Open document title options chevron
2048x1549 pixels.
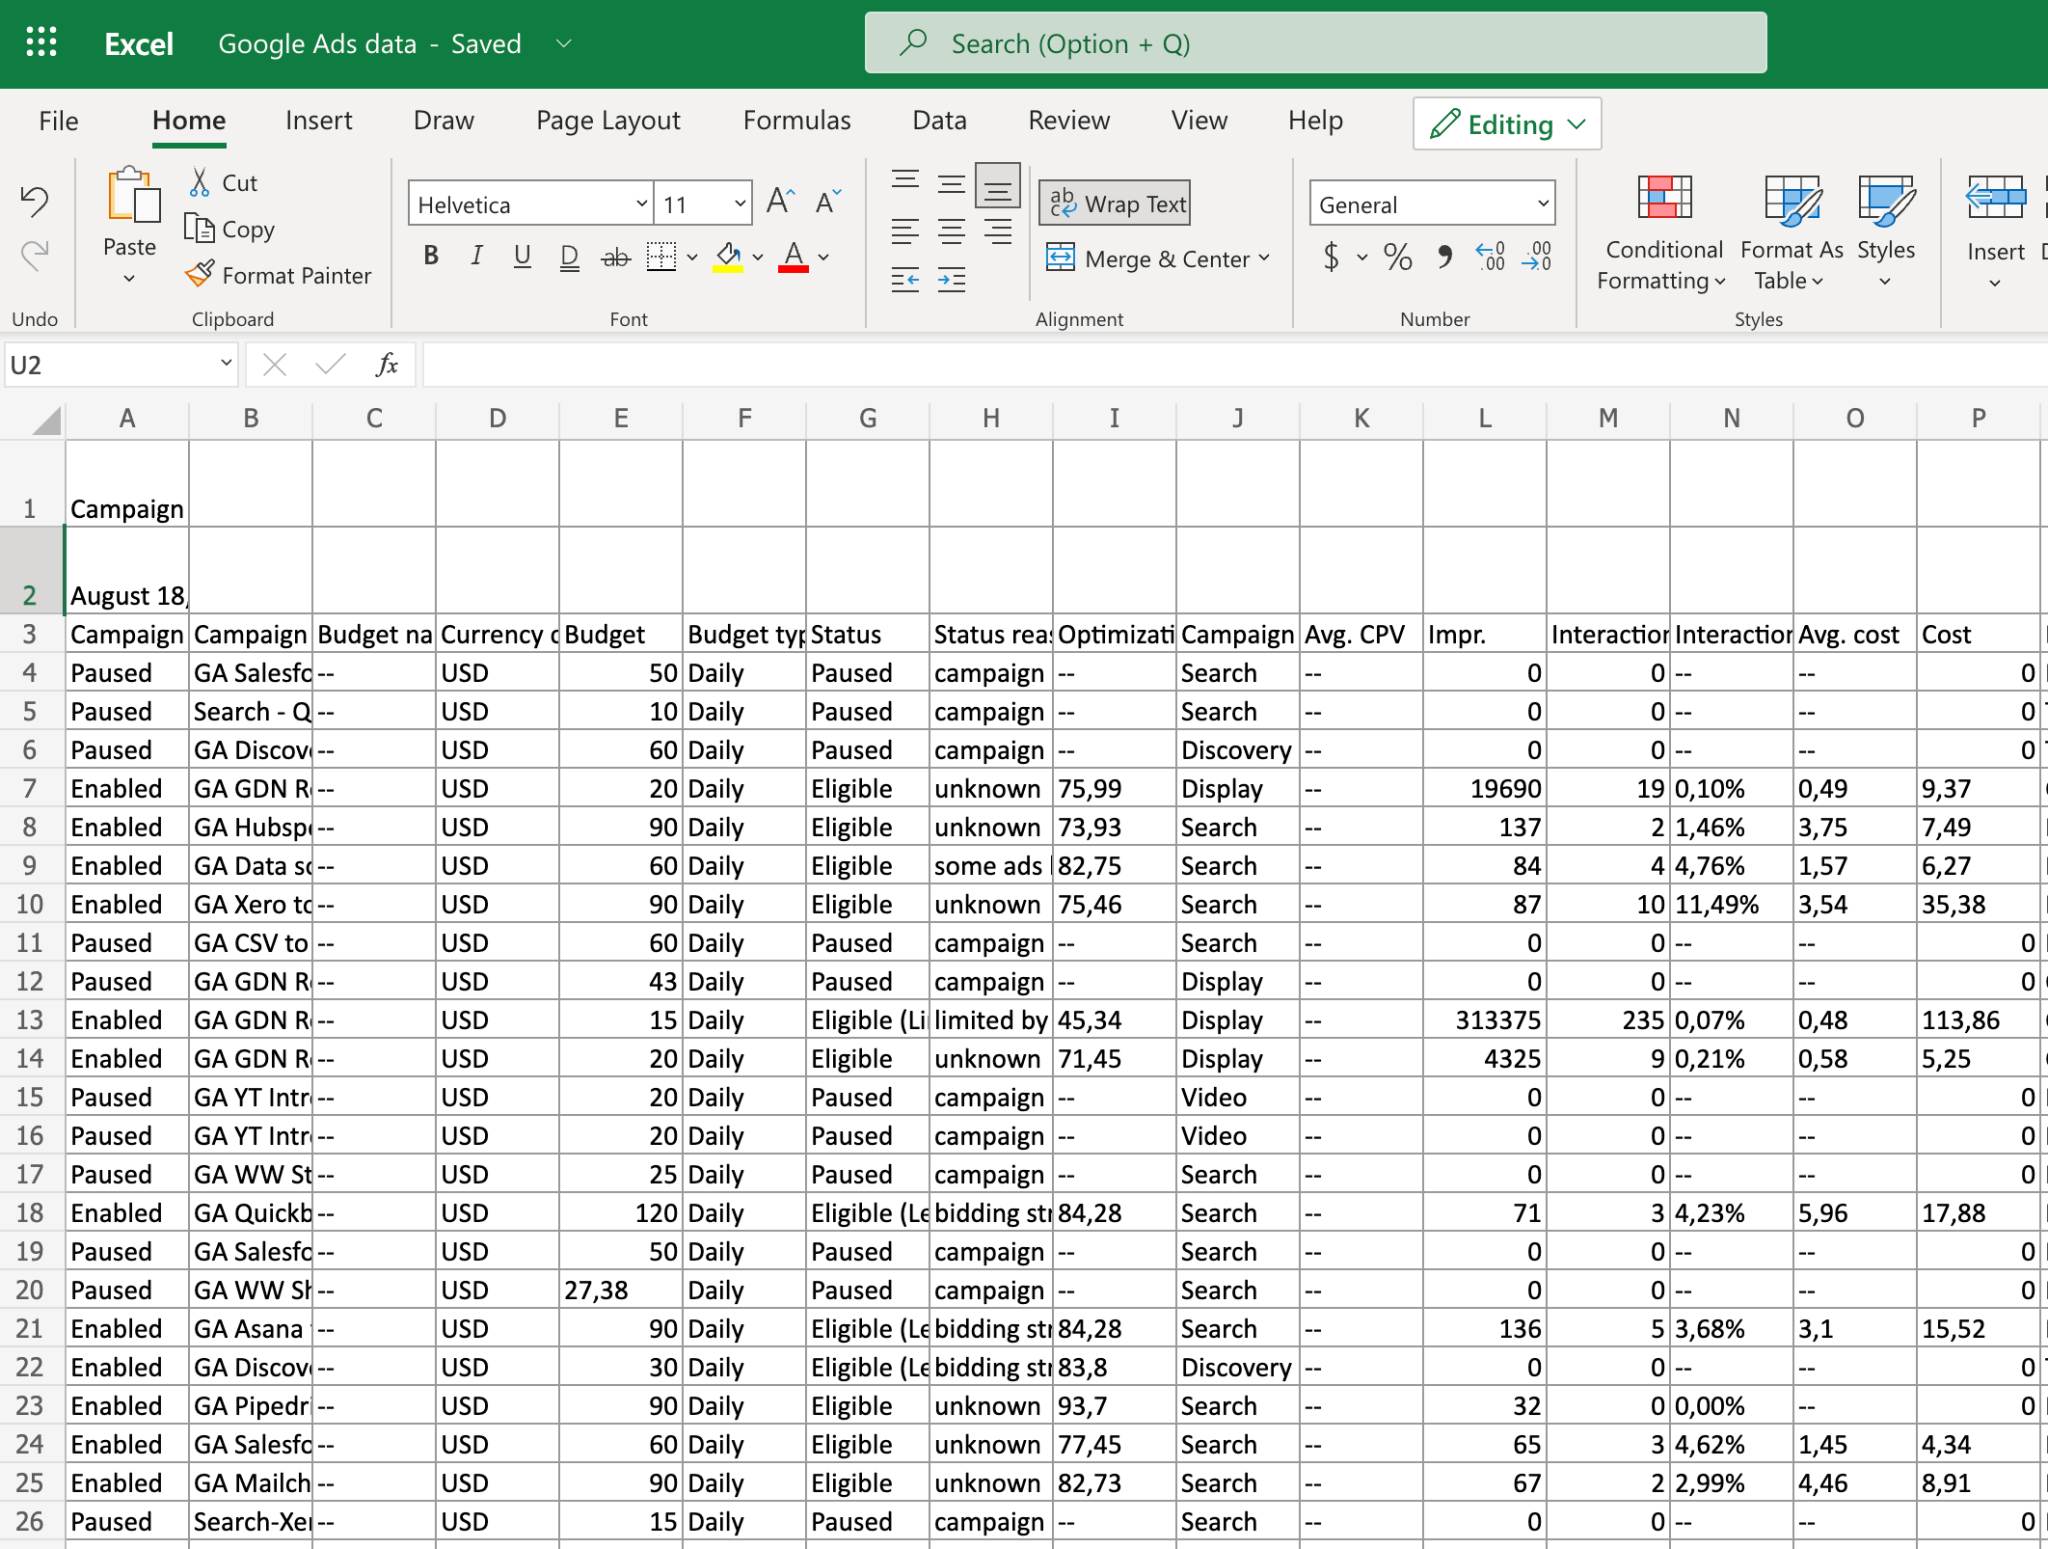tap(564, 43)
